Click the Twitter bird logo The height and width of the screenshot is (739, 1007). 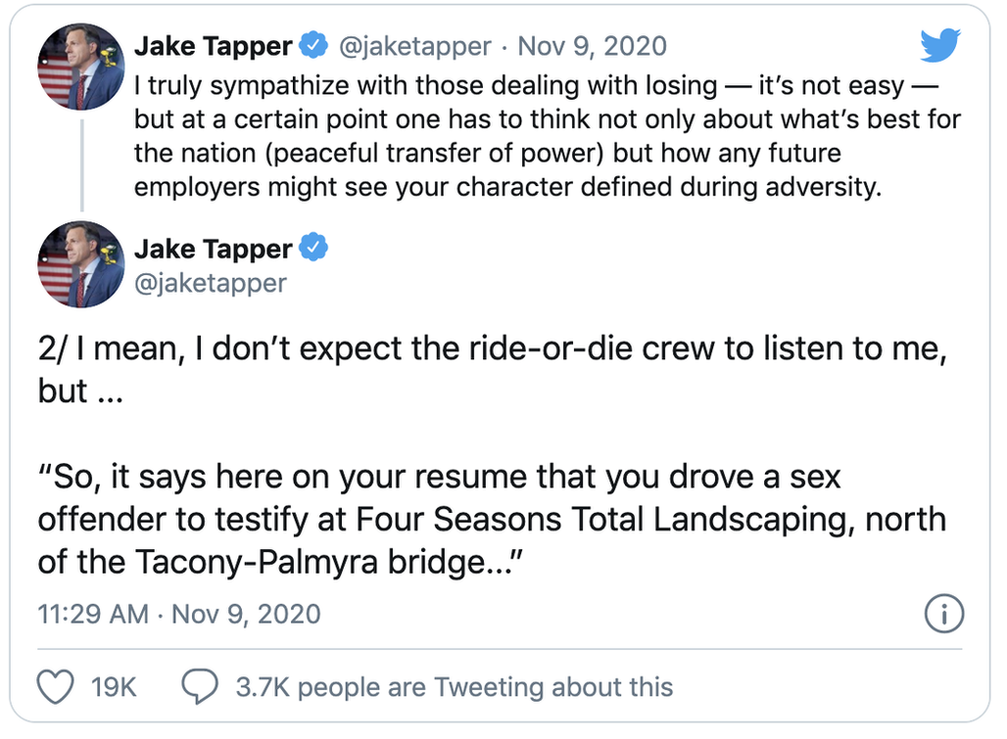tap(939, 45)
